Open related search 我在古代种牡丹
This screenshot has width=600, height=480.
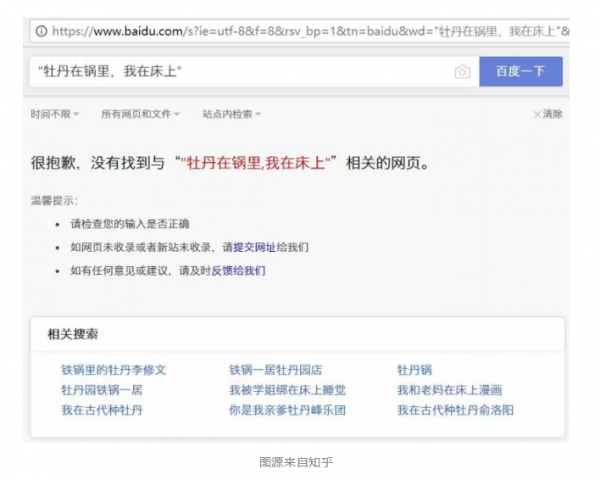click(102, 410)
